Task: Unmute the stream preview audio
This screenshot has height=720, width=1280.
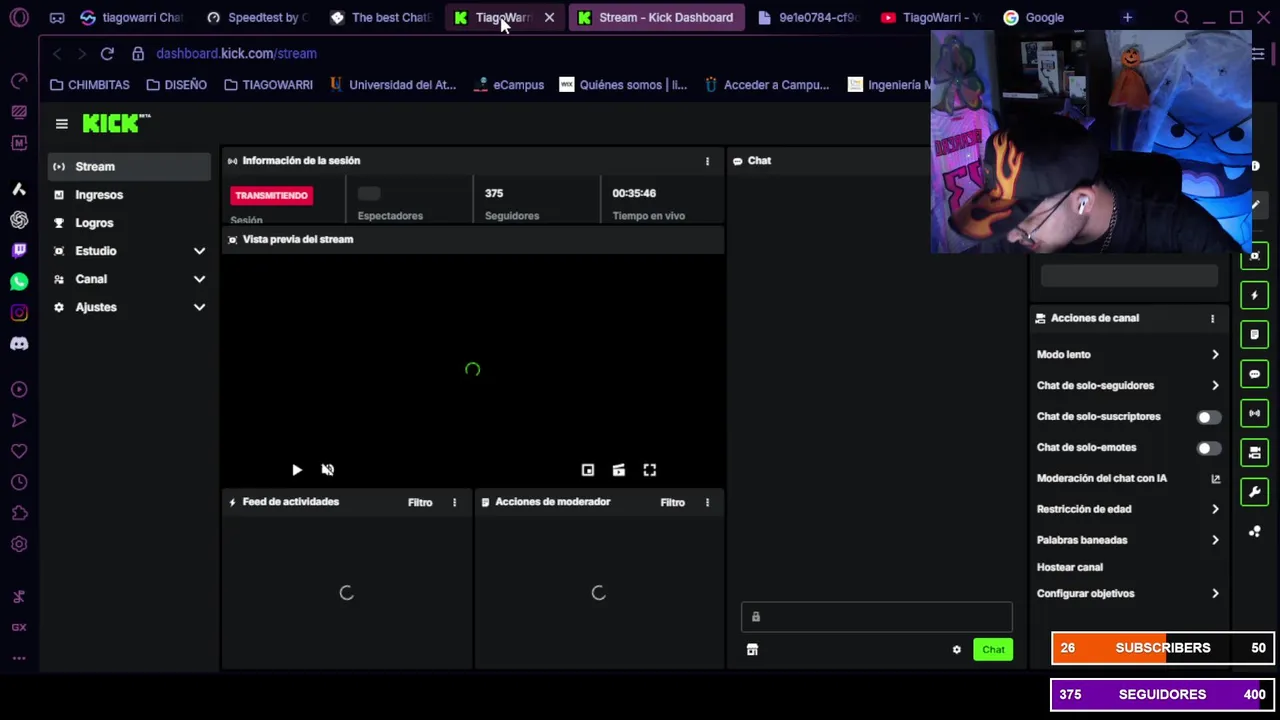Action: [x=327, y=470]
